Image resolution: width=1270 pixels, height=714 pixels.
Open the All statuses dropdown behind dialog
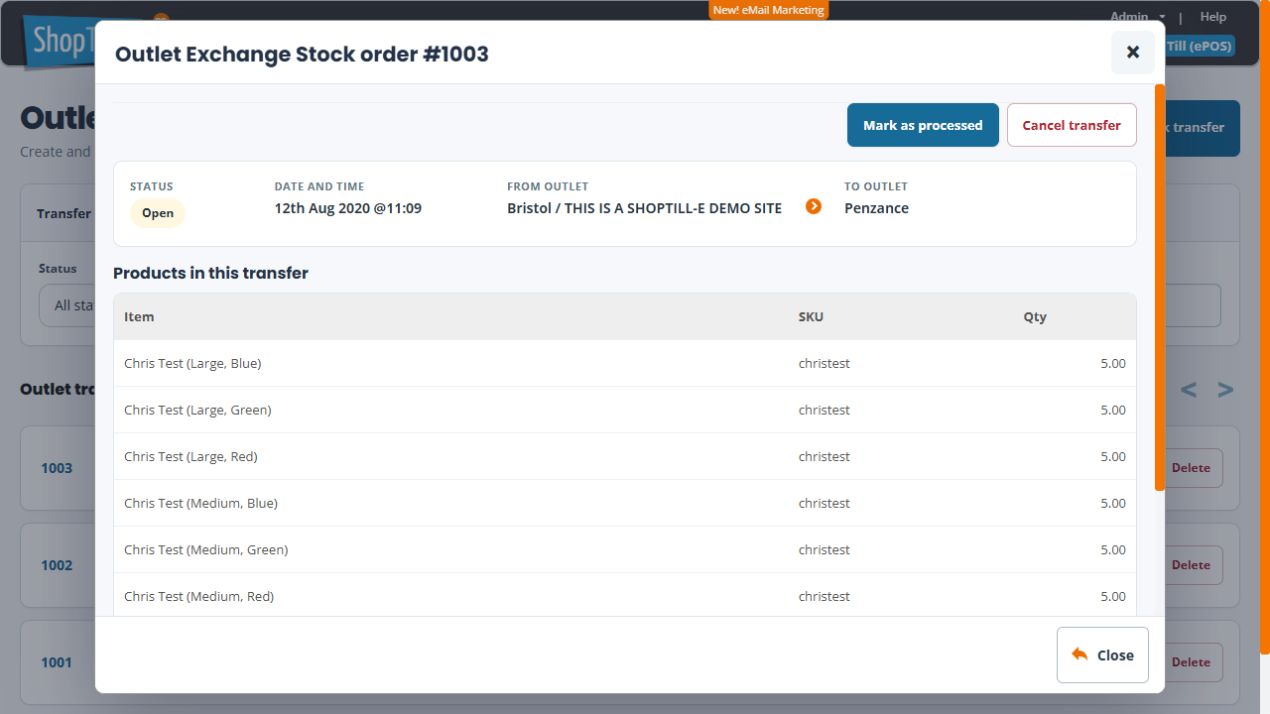click(68, 305)
